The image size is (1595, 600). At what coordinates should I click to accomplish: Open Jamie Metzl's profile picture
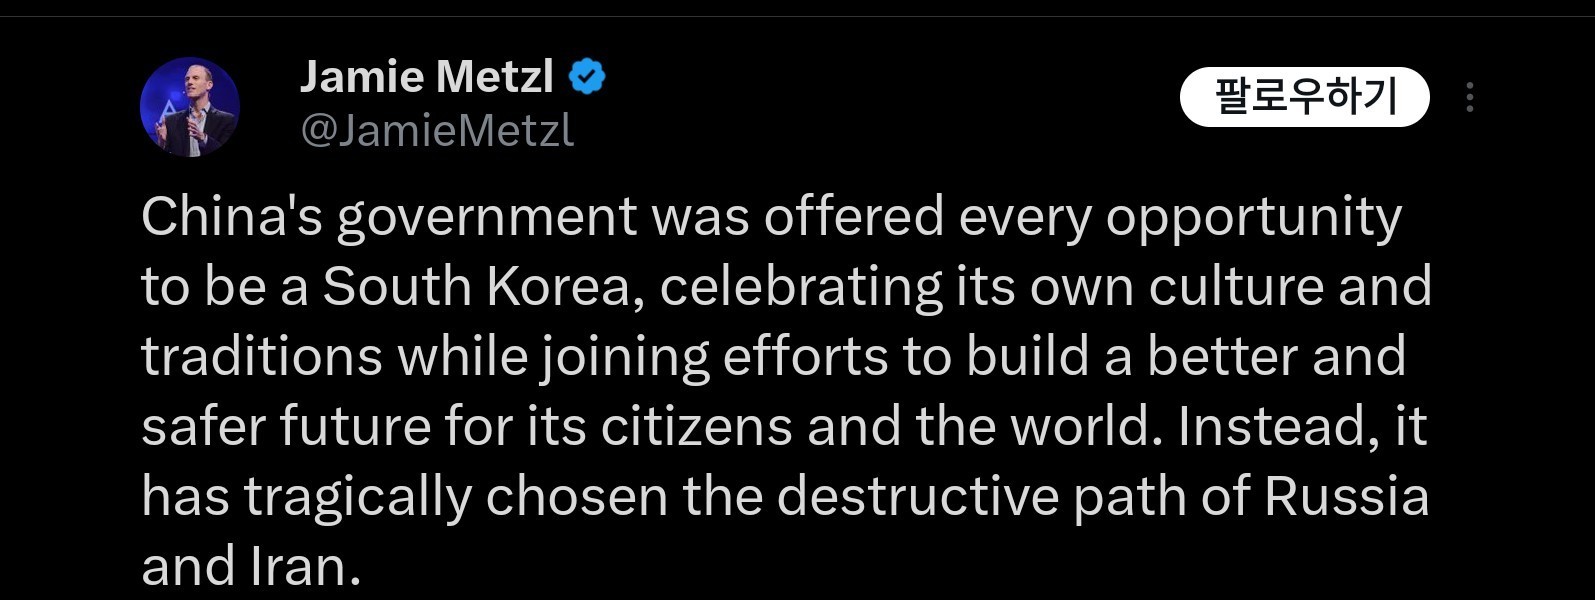[190, 106]
